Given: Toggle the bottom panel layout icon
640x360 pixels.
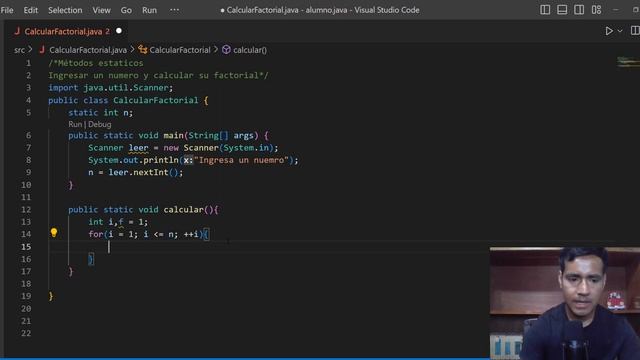Looking at the screenshot, I should coord(562,10).
